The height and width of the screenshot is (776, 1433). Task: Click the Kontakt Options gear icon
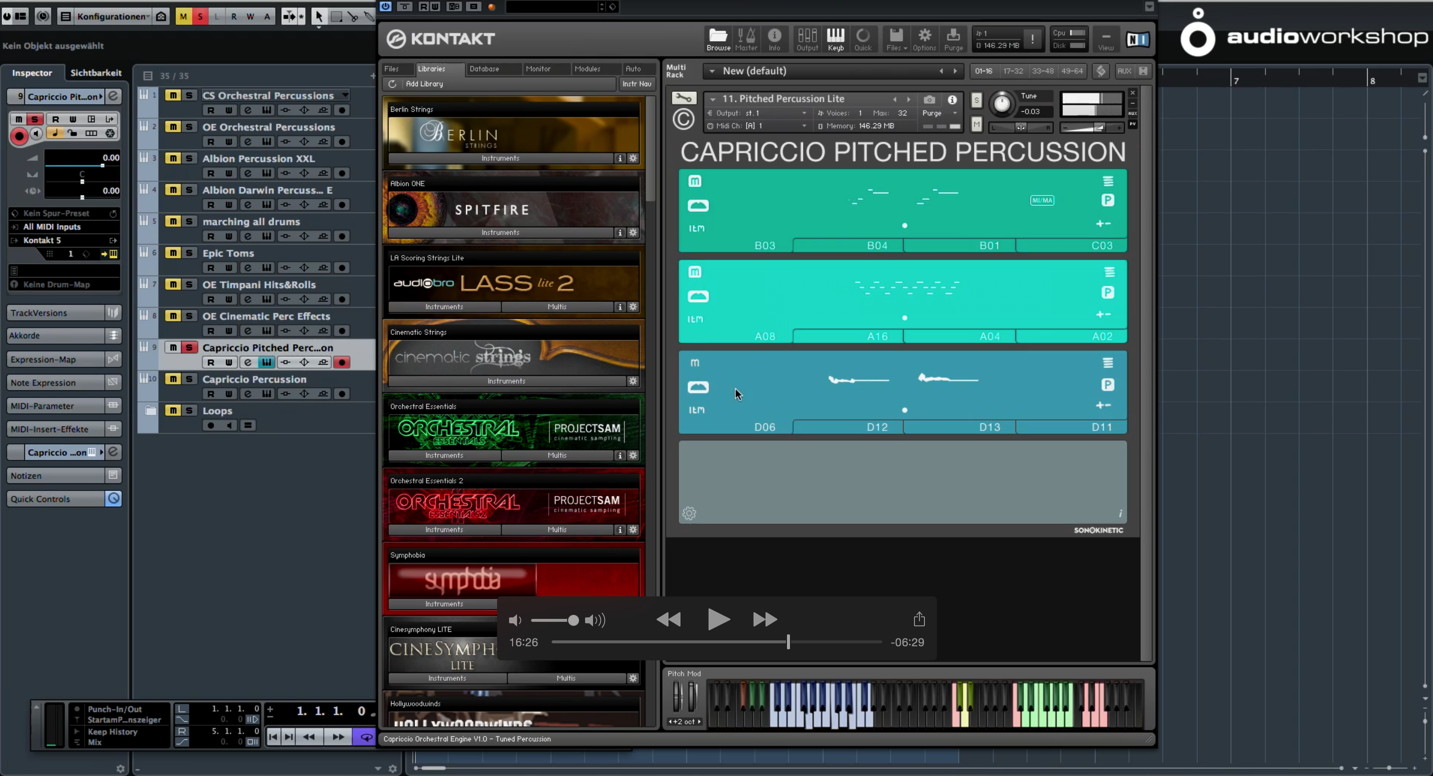[924, 40]
